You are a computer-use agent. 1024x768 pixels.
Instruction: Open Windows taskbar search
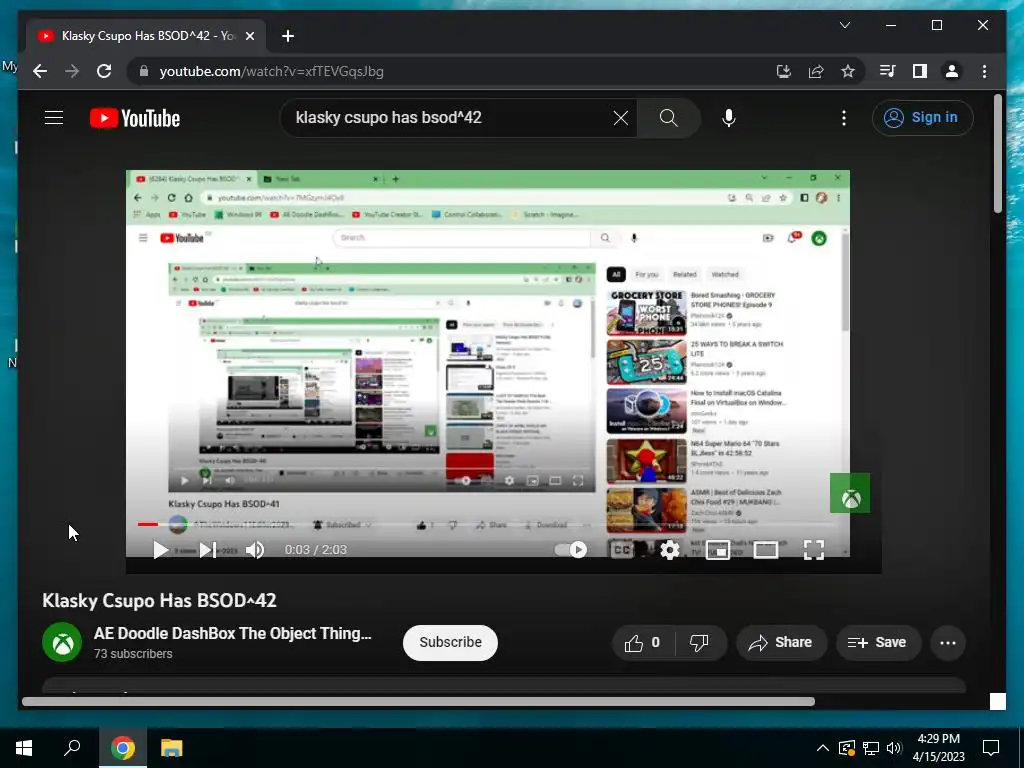click(72, 748)
